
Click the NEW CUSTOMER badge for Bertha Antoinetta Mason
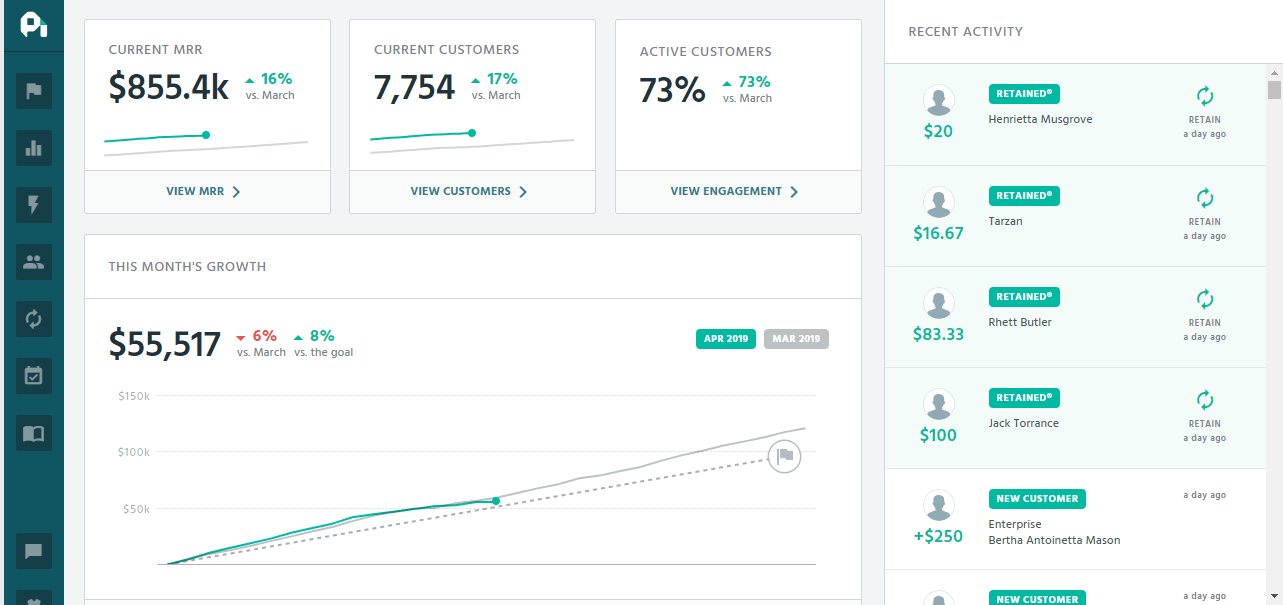(1037, 498)
